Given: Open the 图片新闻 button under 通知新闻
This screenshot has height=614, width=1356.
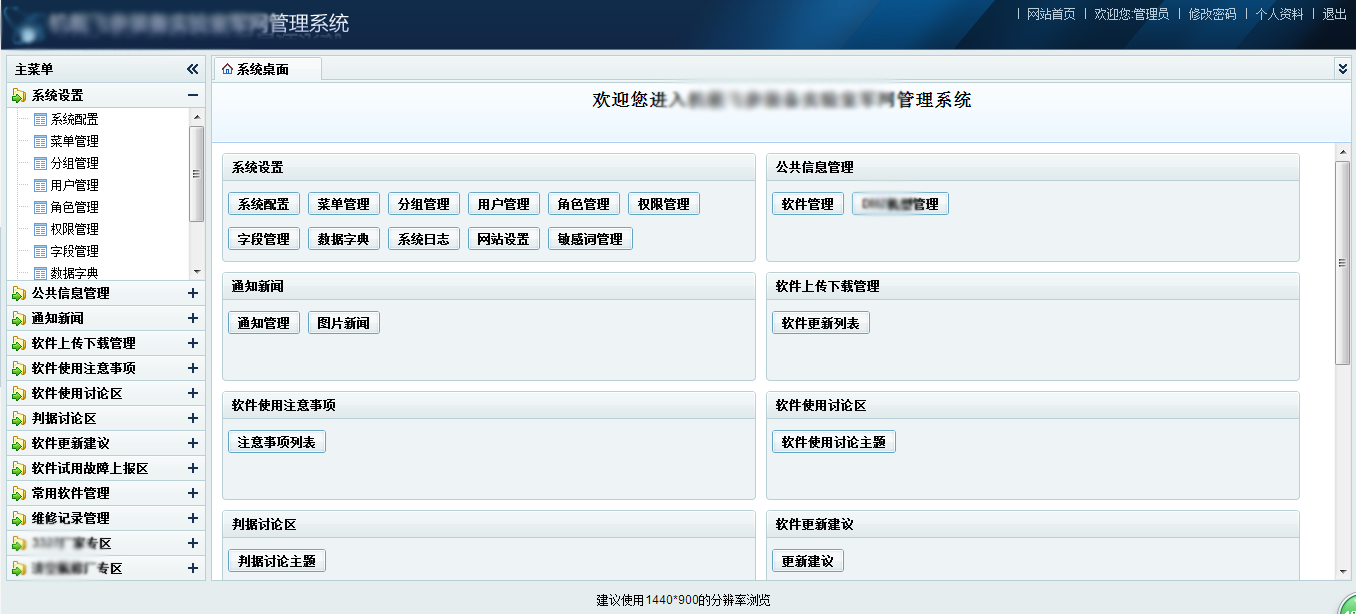Looking at the screenshot, I should (343, 323).
